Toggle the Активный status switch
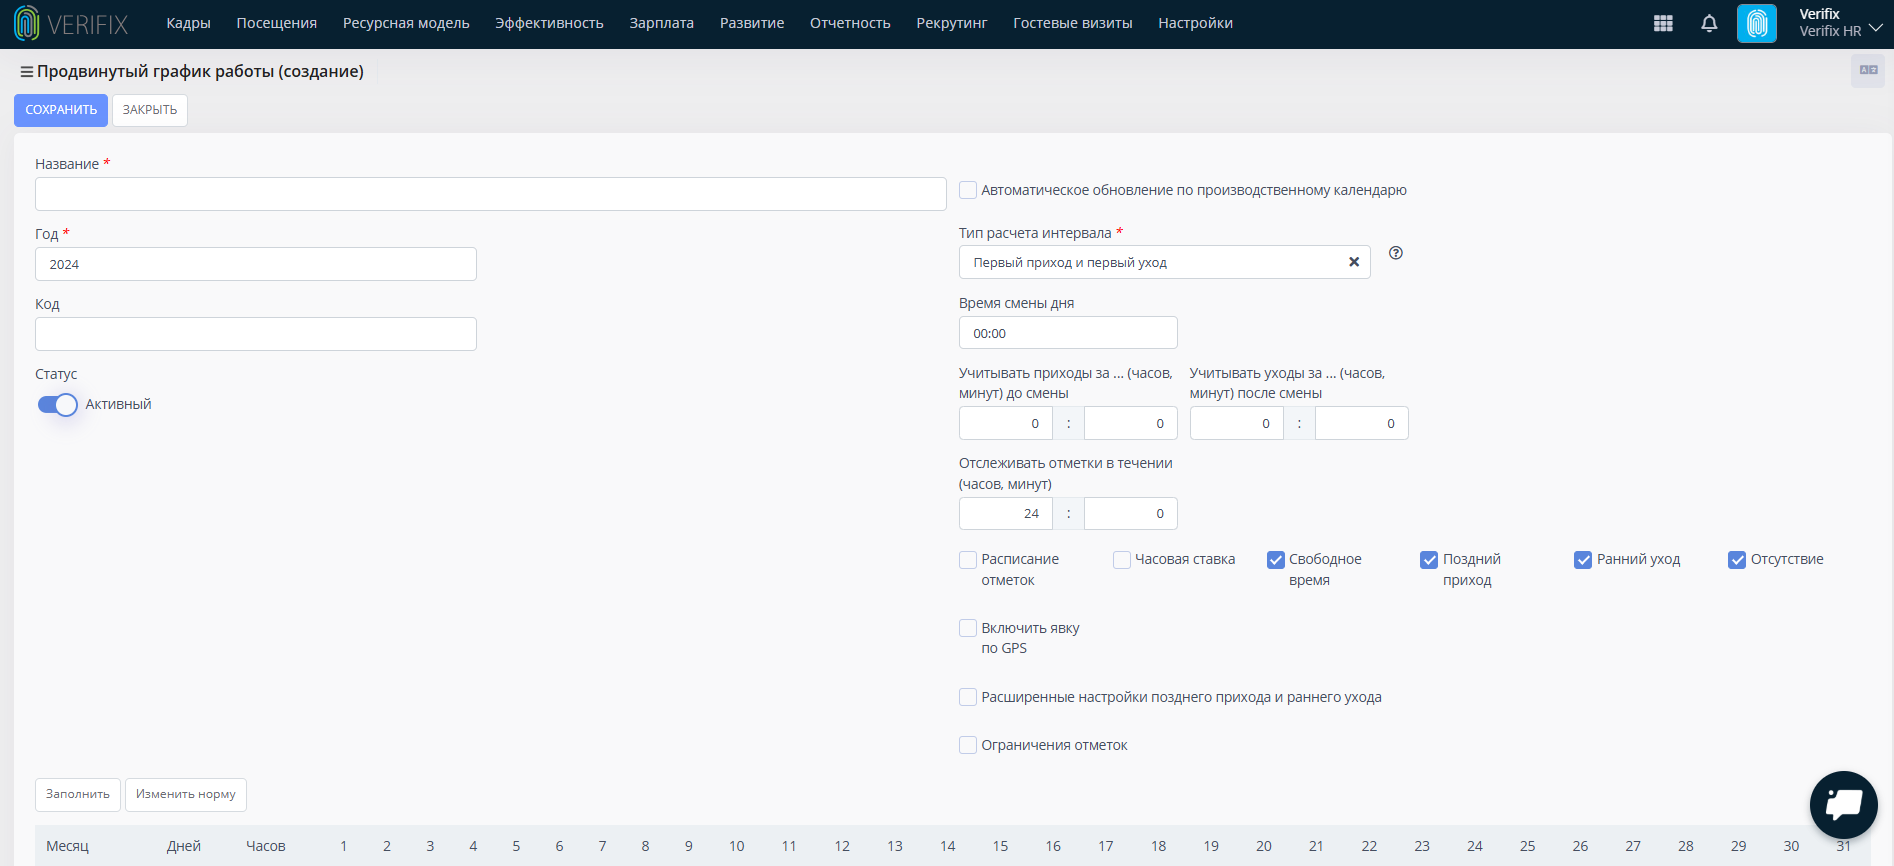 click(57, 405)
